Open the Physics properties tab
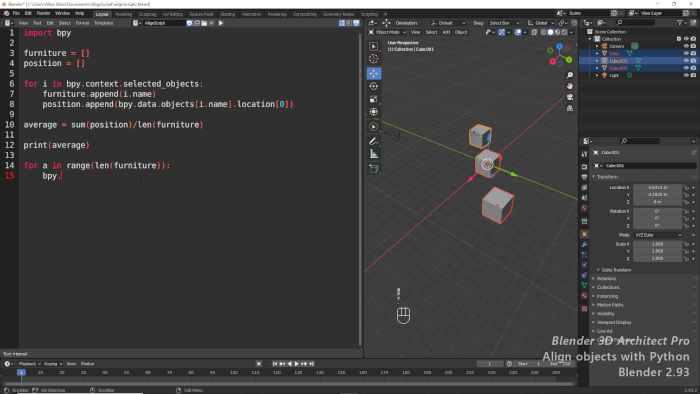Screen dimensions: 700x394 [x=584, y=265]
